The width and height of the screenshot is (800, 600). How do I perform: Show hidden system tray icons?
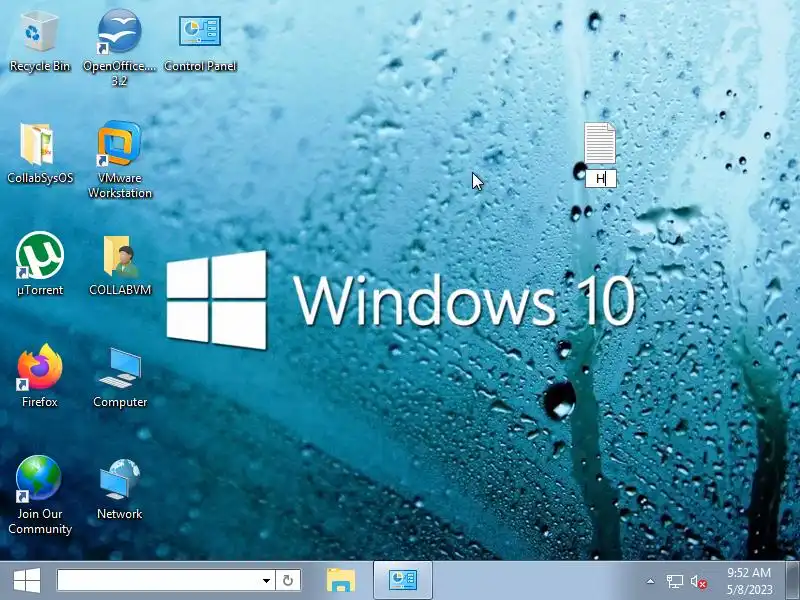pos(651,581)
